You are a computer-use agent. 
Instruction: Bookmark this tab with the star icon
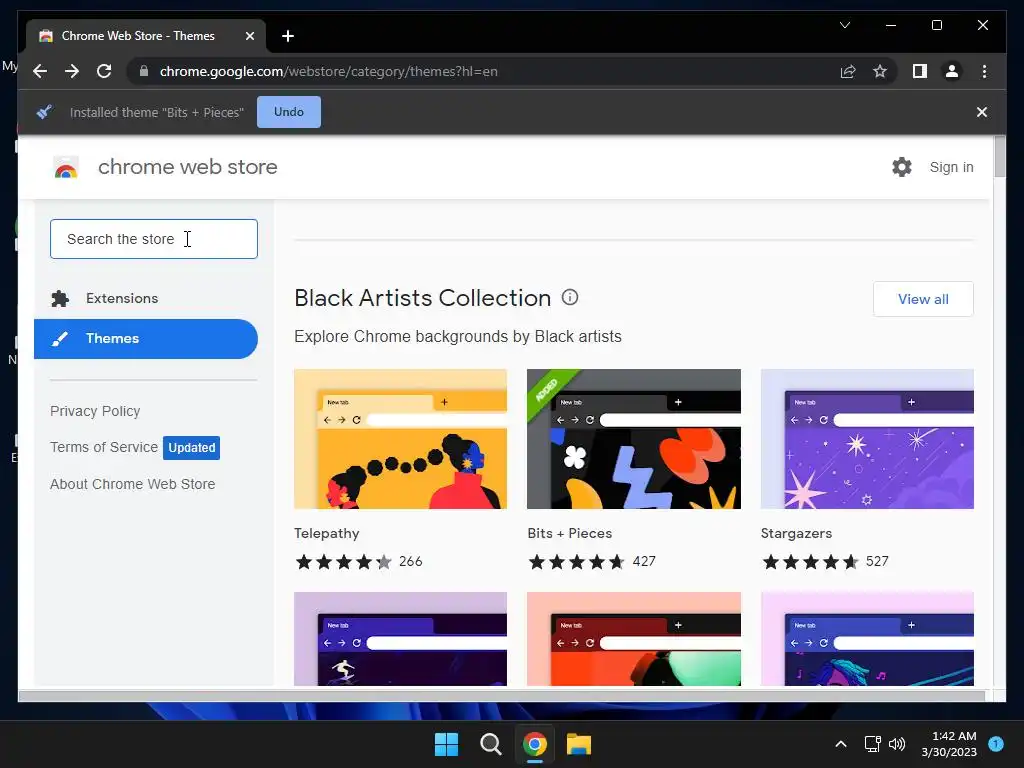click(x=880, y=71)
